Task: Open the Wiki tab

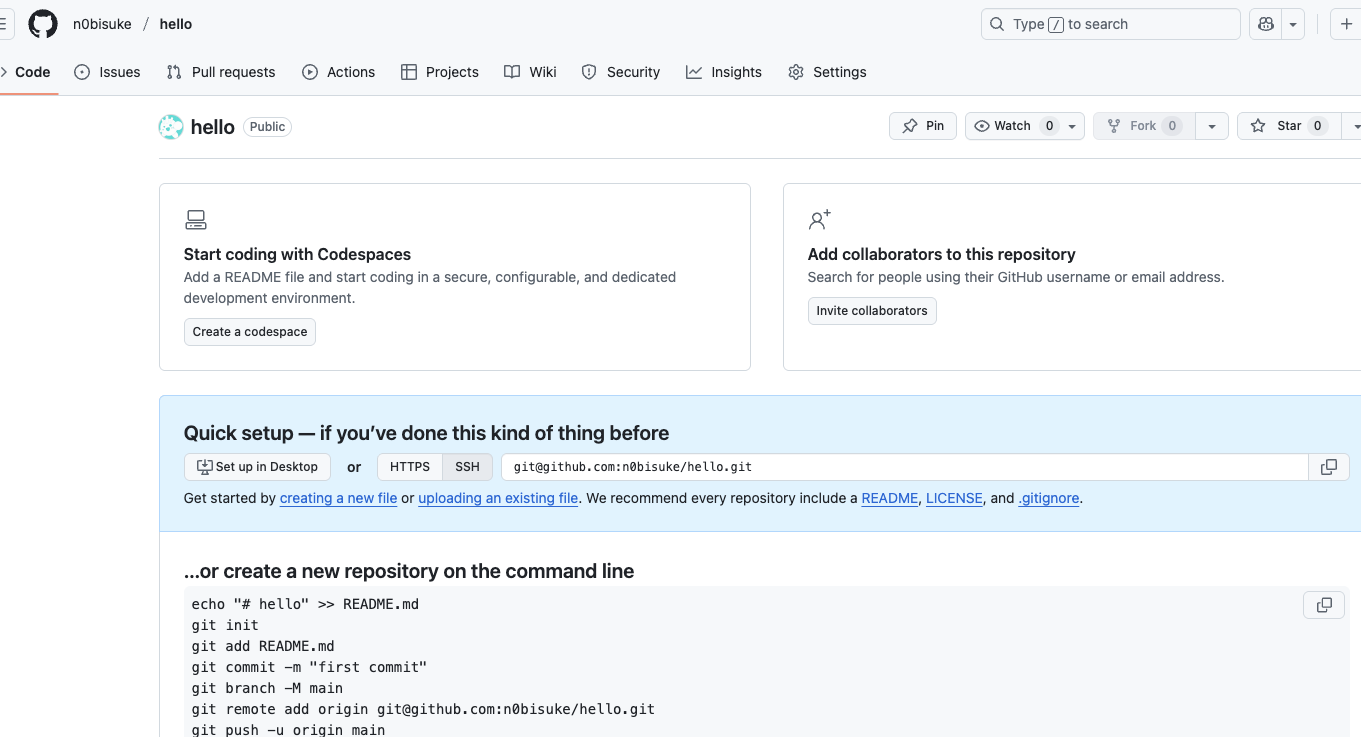Action: point(530,72)
